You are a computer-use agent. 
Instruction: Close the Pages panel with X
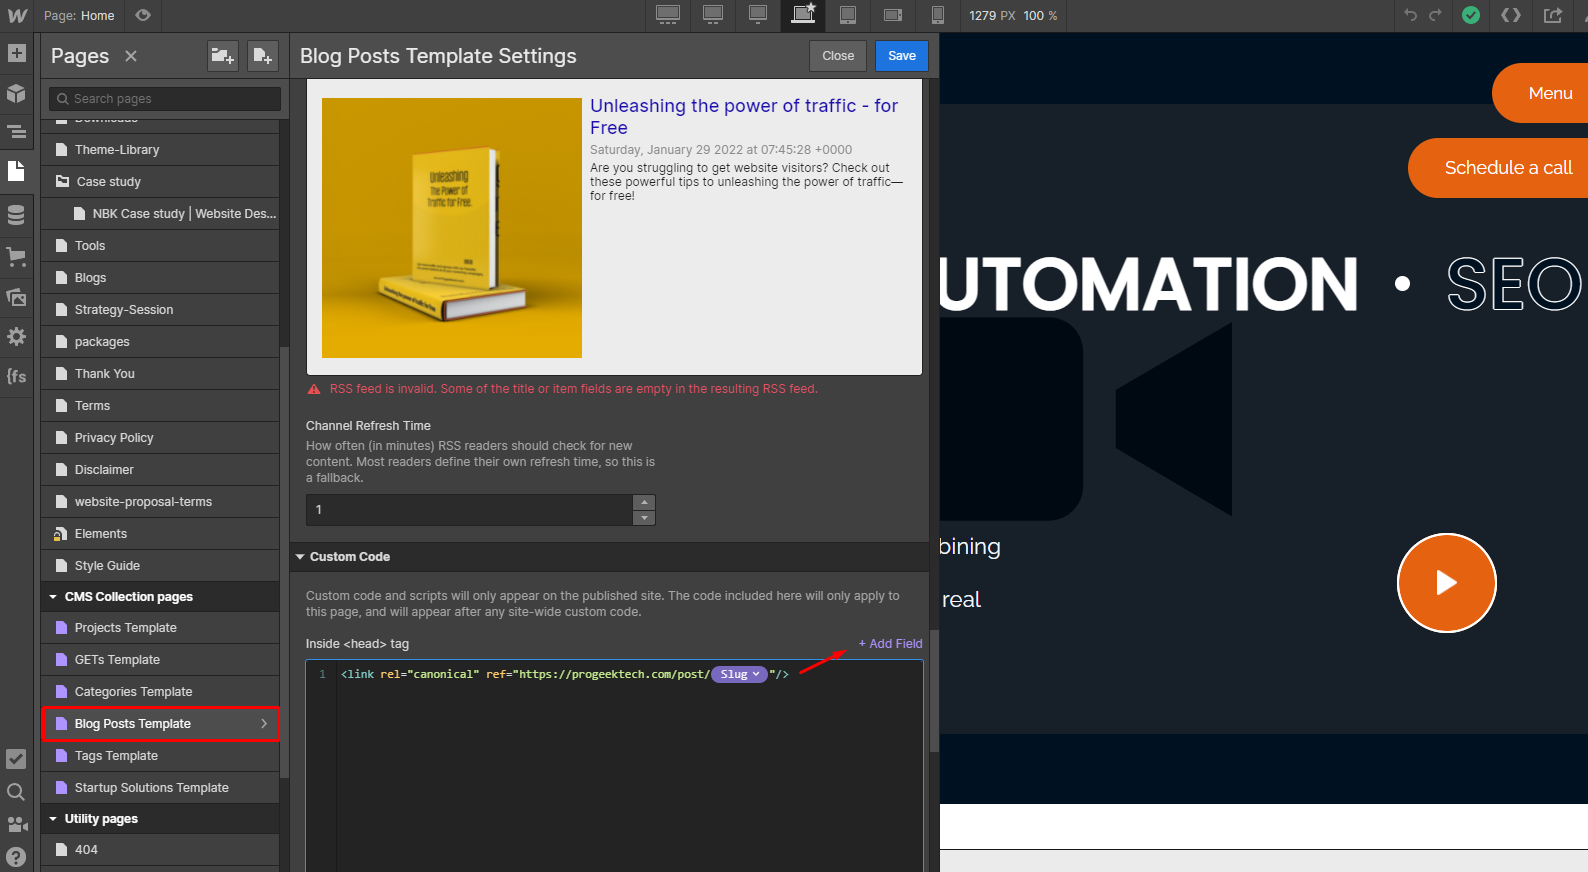(131, 56)
